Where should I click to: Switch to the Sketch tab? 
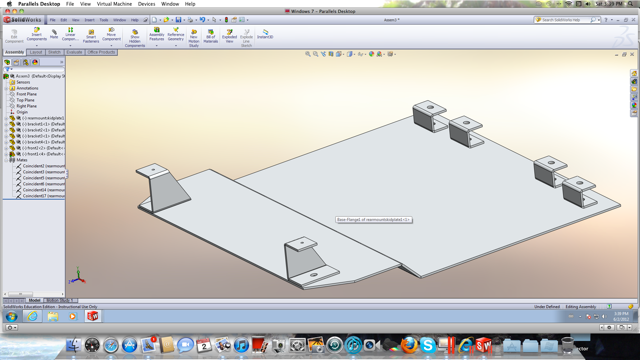pyautogui.click(x=54, y=52)
